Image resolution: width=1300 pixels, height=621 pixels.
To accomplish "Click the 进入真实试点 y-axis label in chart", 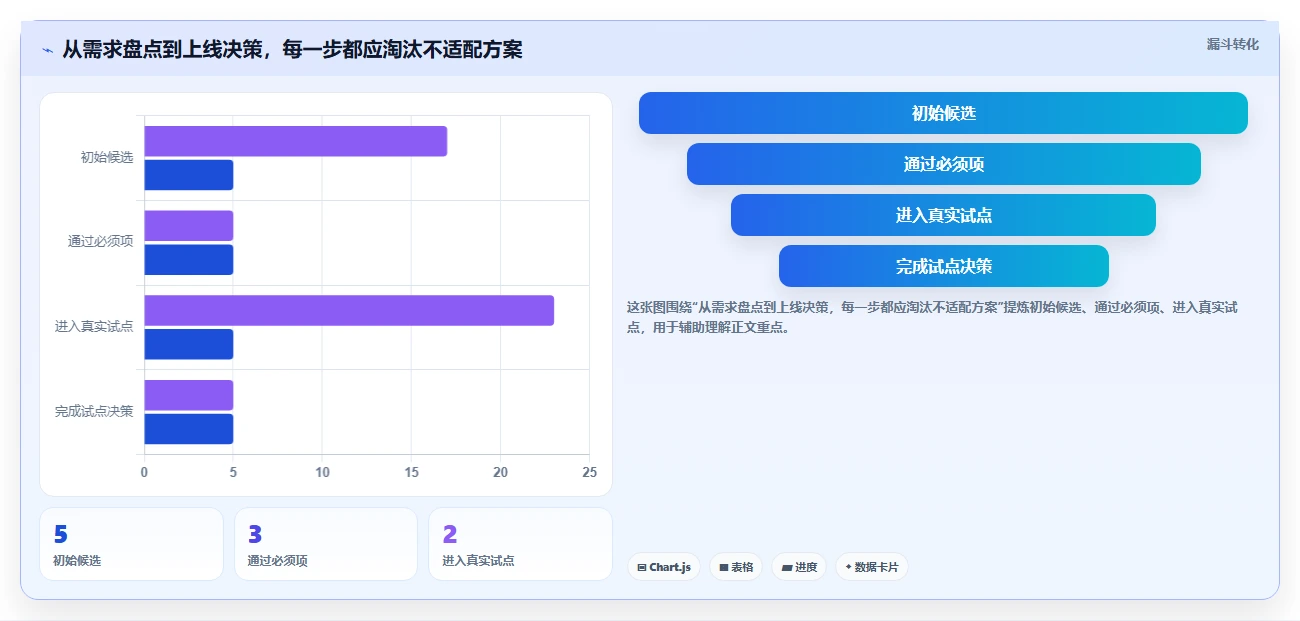I will 94,327.
